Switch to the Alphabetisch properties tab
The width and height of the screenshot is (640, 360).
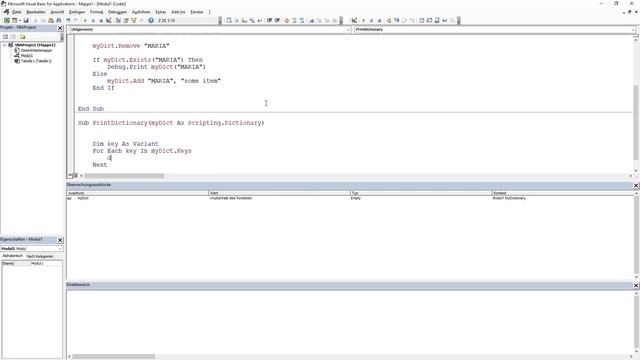[x=13, y=256]
